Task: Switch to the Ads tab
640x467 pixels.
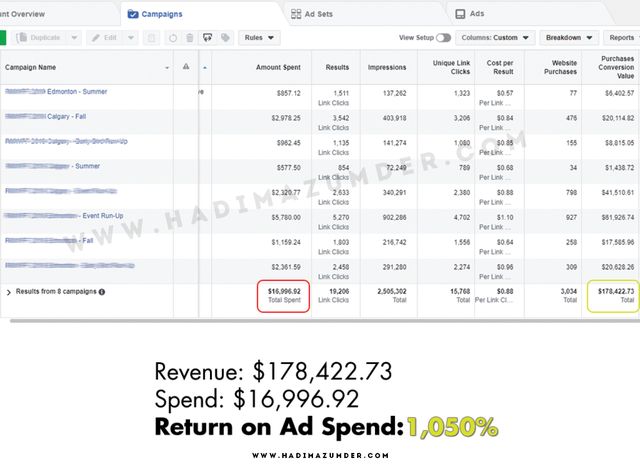Action: (x=470, y=14)
